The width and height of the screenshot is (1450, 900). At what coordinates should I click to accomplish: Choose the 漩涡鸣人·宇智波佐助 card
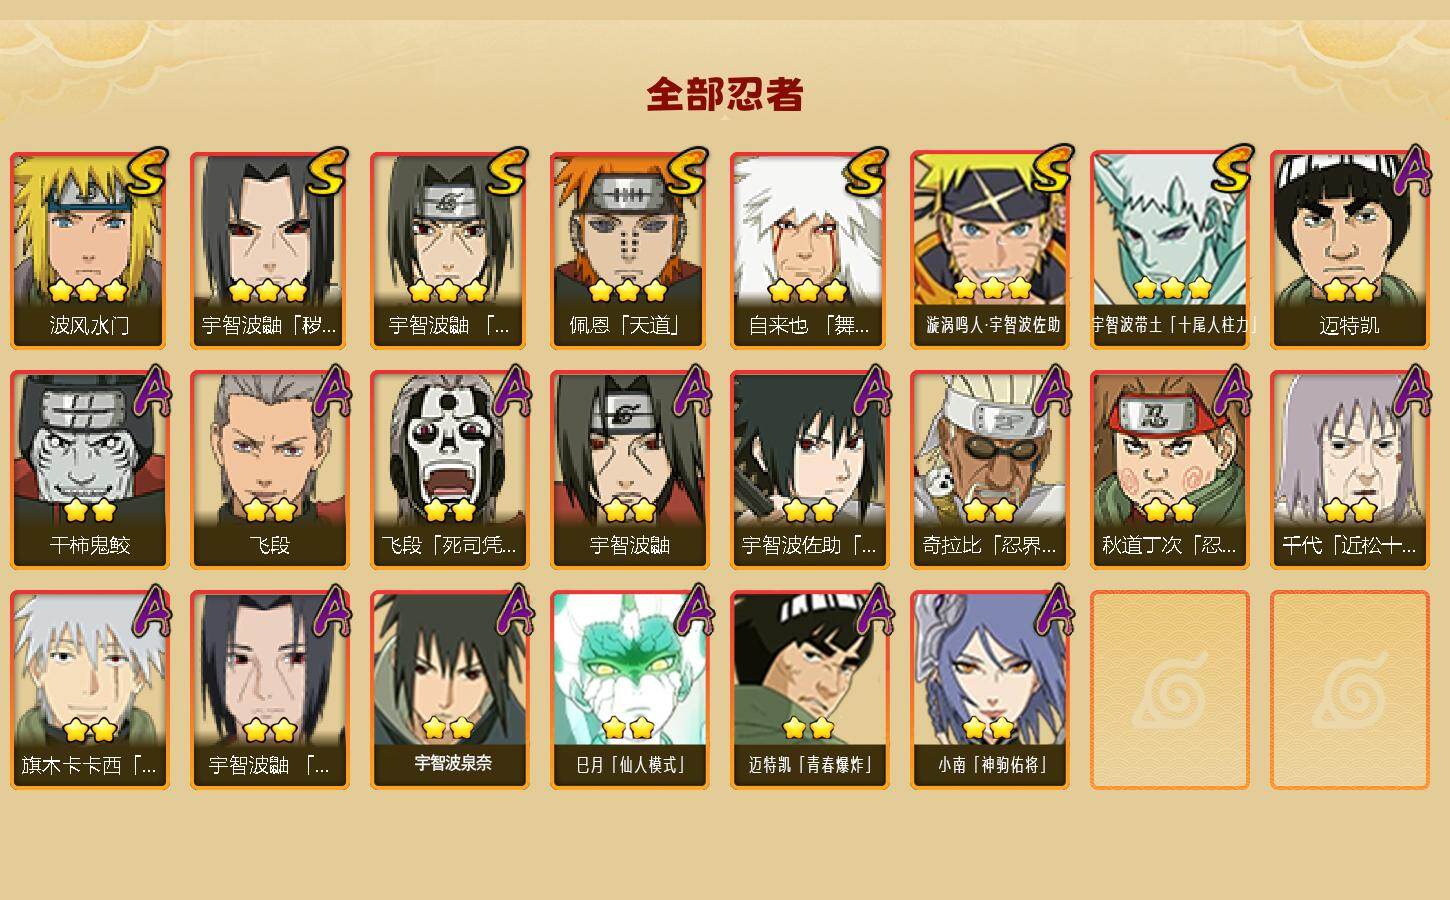[x=990, y=250]
